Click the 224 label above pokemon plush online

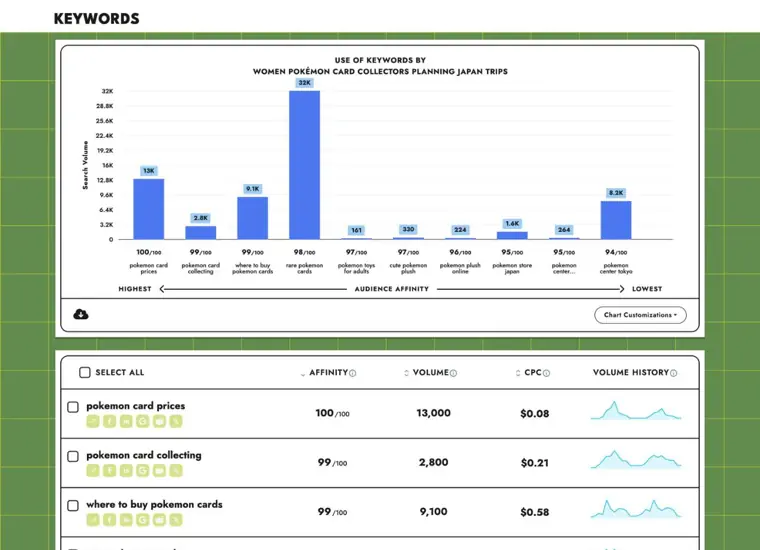[460, 230]
